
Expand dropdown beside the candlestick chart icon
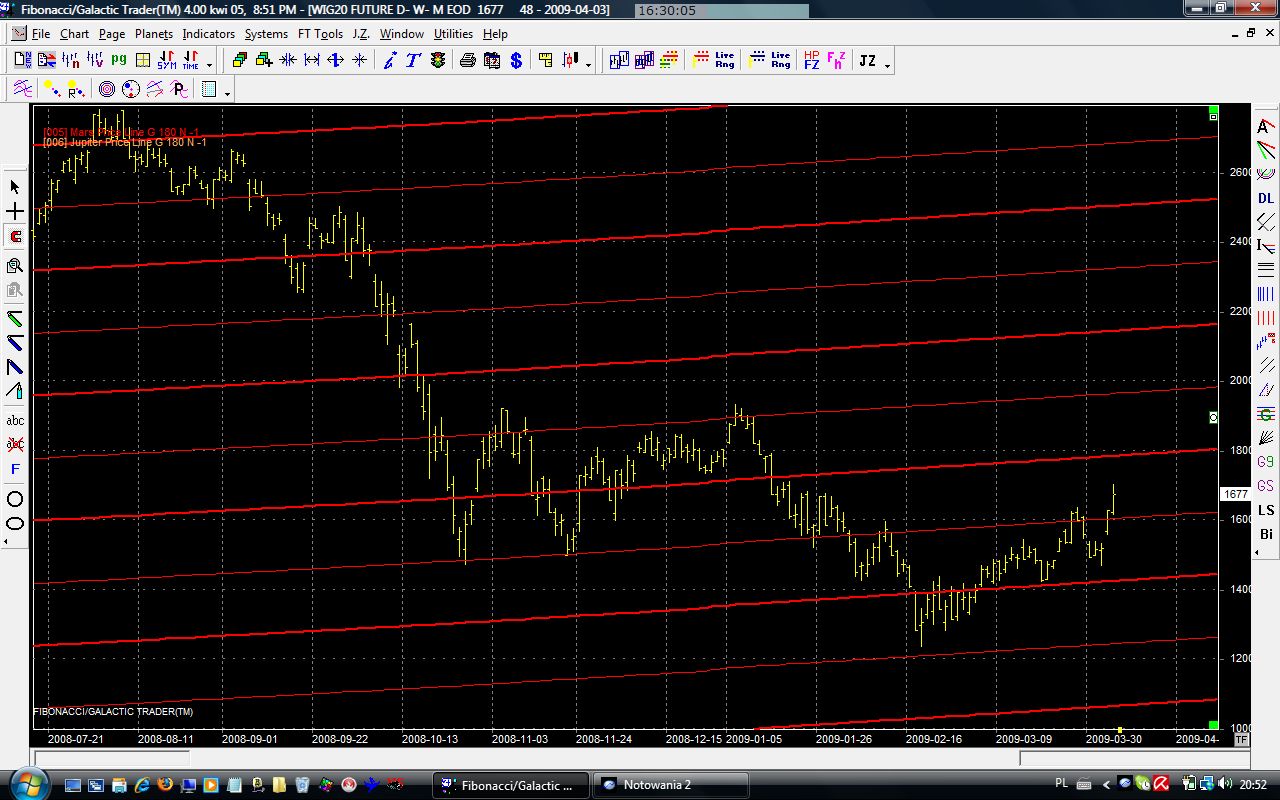(588, 64)
